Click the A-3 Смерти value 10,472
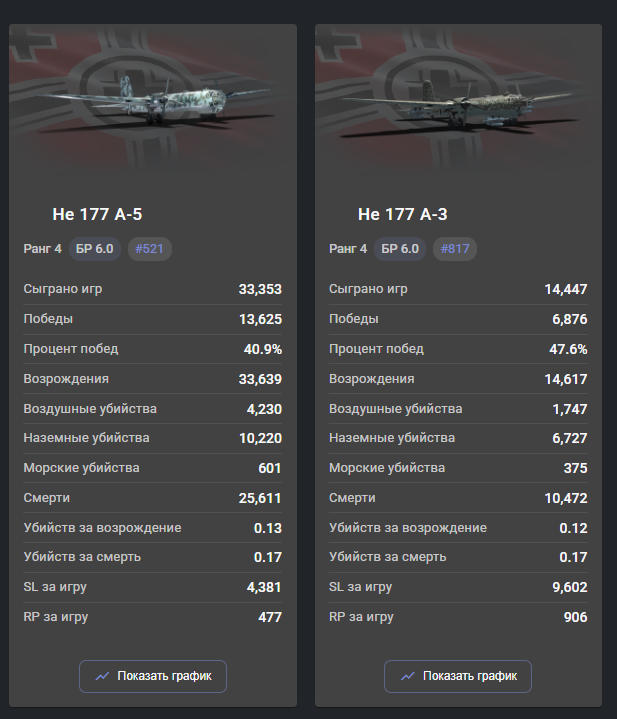617x719 pixels. point(565,498)
